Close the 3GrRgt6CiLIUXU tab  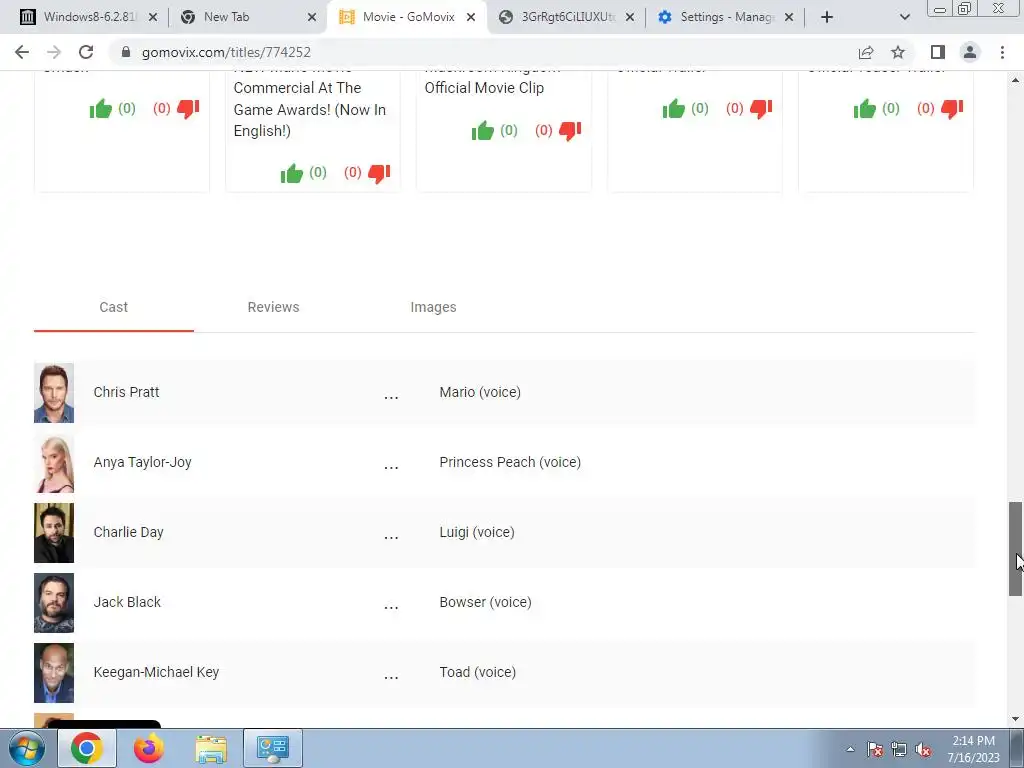click(x=630, y=17)
